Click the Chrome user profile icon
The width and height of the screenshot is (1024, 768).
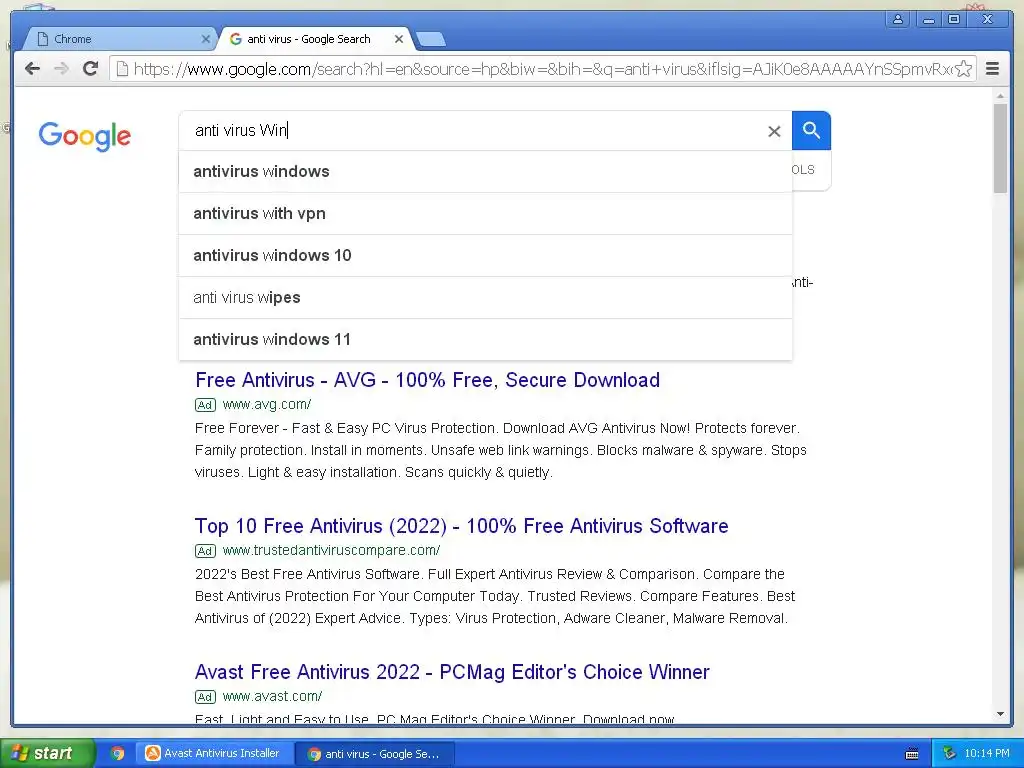pos(898,19)
